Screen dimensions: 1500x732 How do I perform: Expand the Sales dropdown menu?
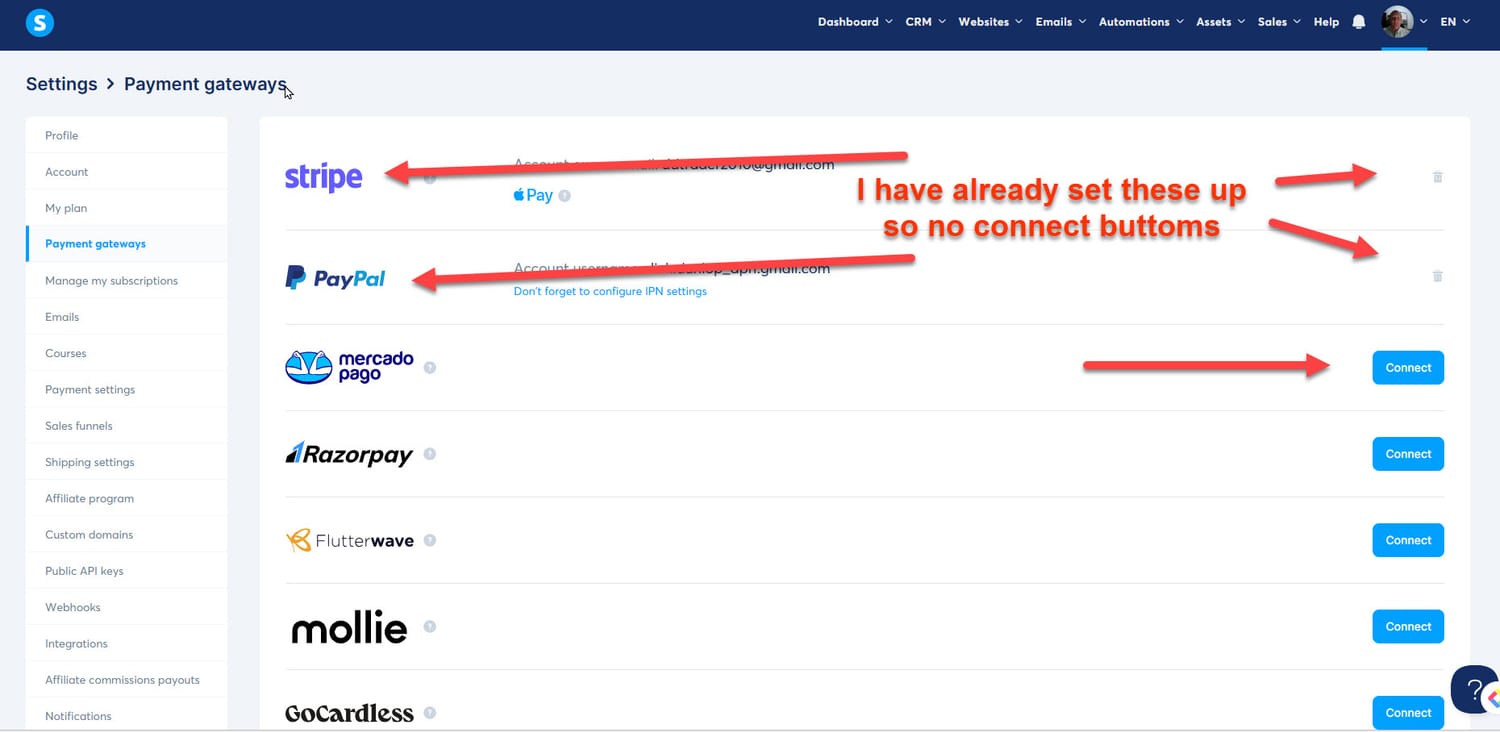pyautogui.click(x=1279, y=22)
